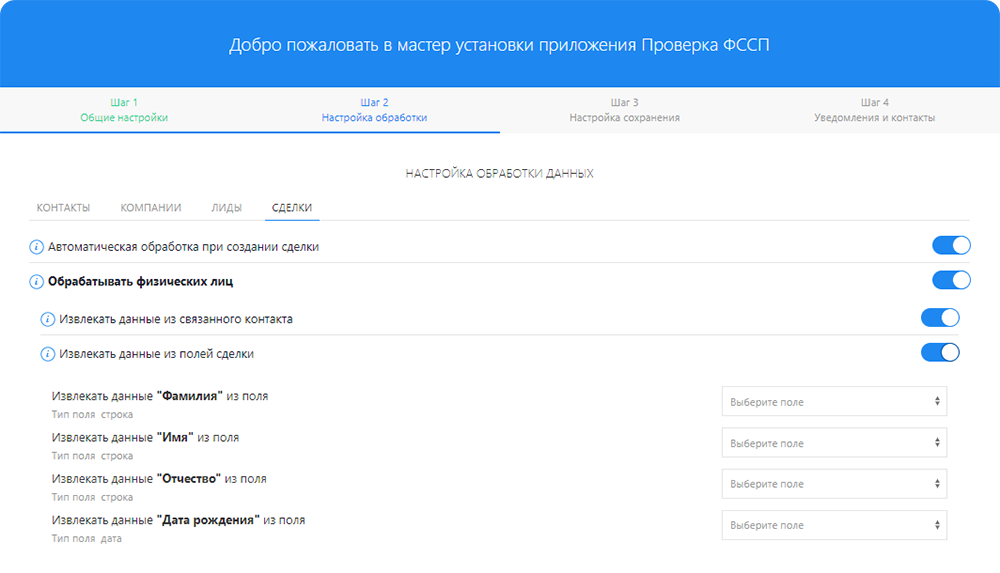Click info icon beside automatic deal processing
1000x573 pixels.
[37, 247]
